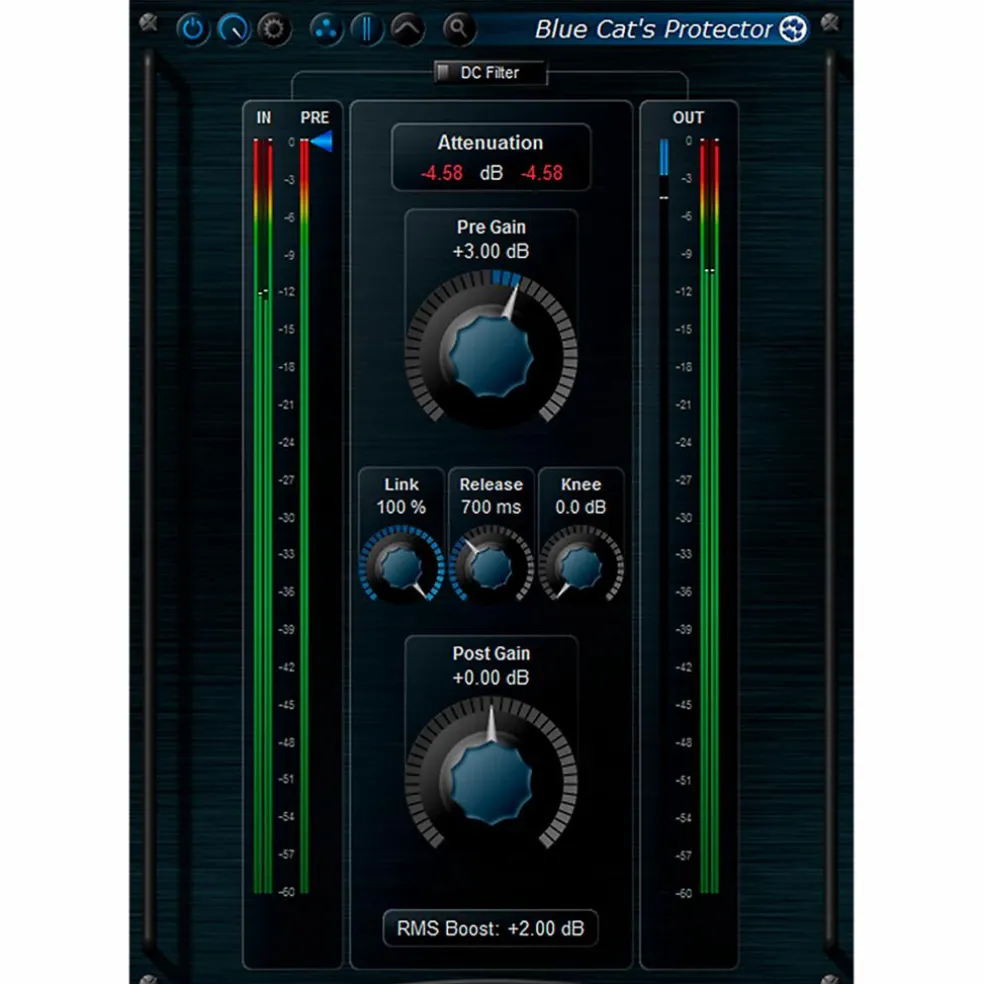The image size is (984, 984).
Task: Click the blue dial icon in toolbar
Action: click(x=232, y=29)
